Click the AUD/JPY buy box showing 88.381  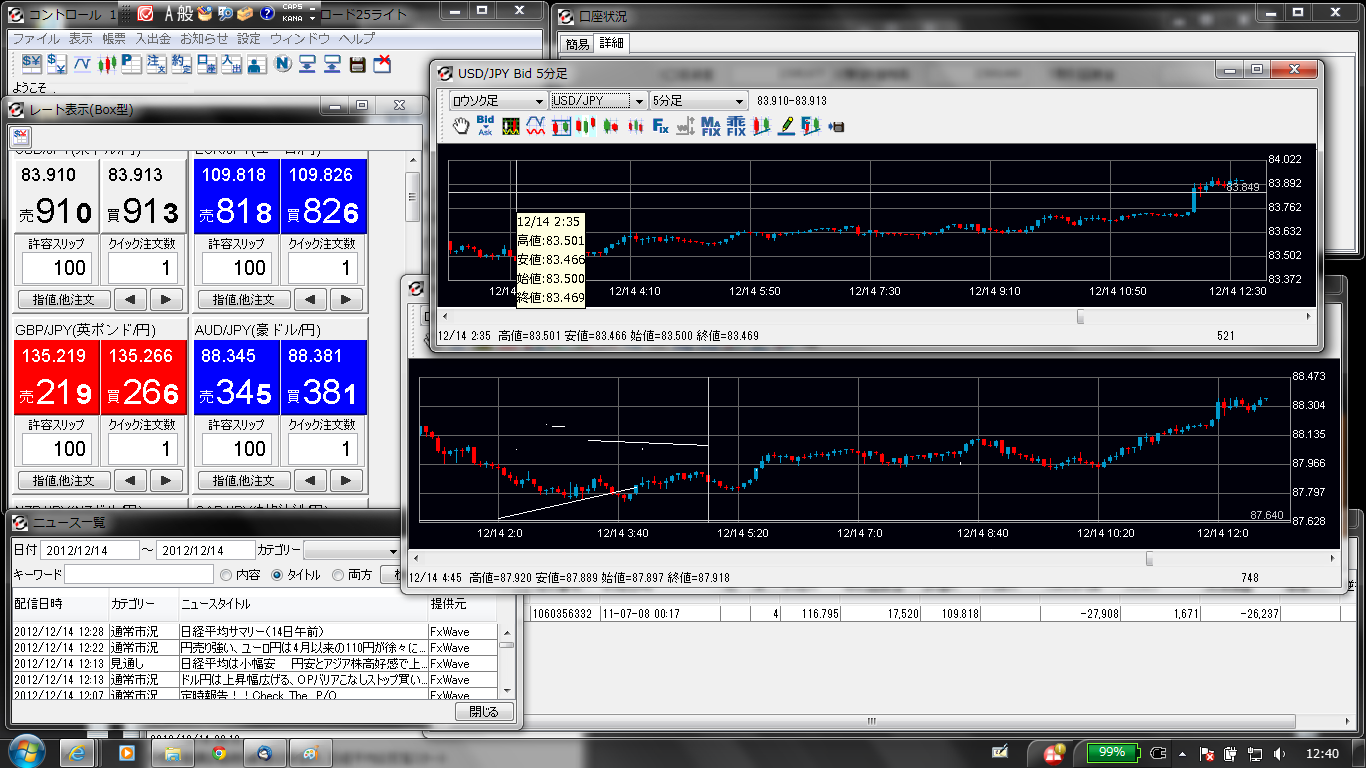click(324, 377)
